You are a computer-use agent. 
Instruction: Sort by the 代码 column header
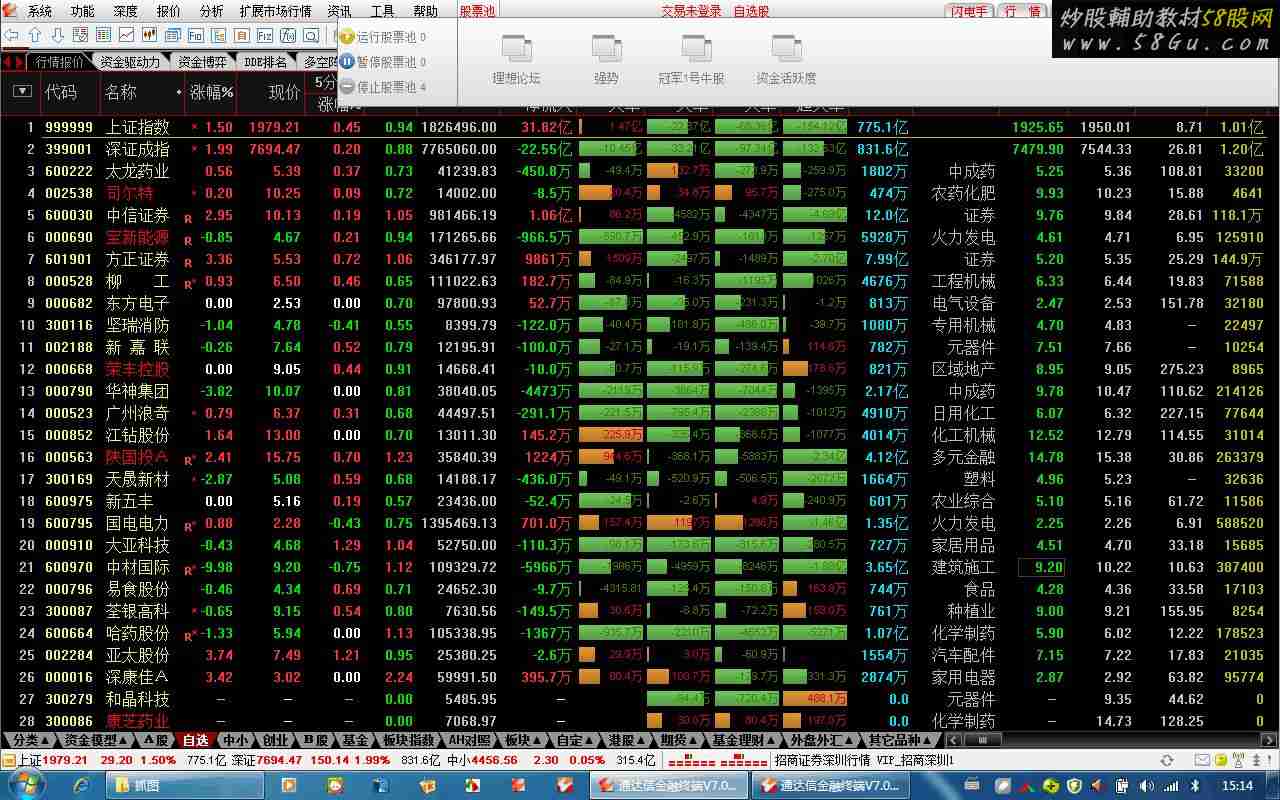60,92
